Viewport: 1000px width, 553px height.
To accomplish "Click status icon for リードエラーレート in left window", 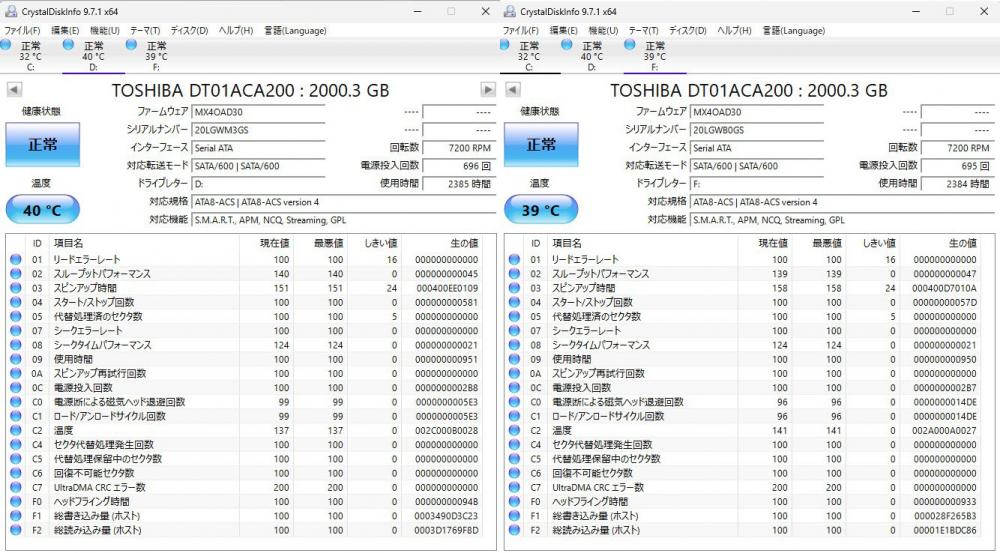I will [16, 260].
